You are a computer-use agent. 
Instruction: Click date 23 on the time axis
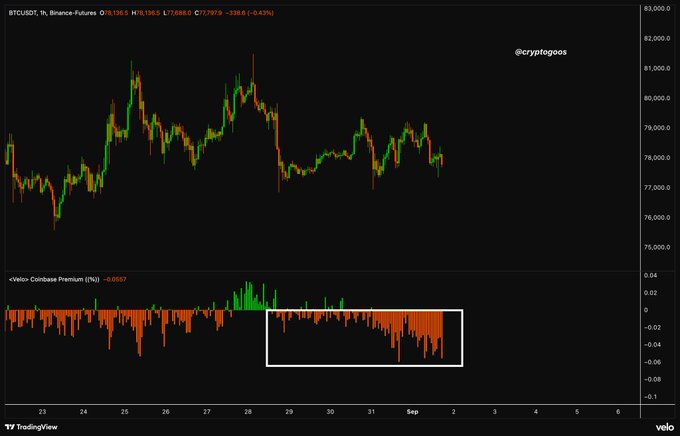[42, 412]
